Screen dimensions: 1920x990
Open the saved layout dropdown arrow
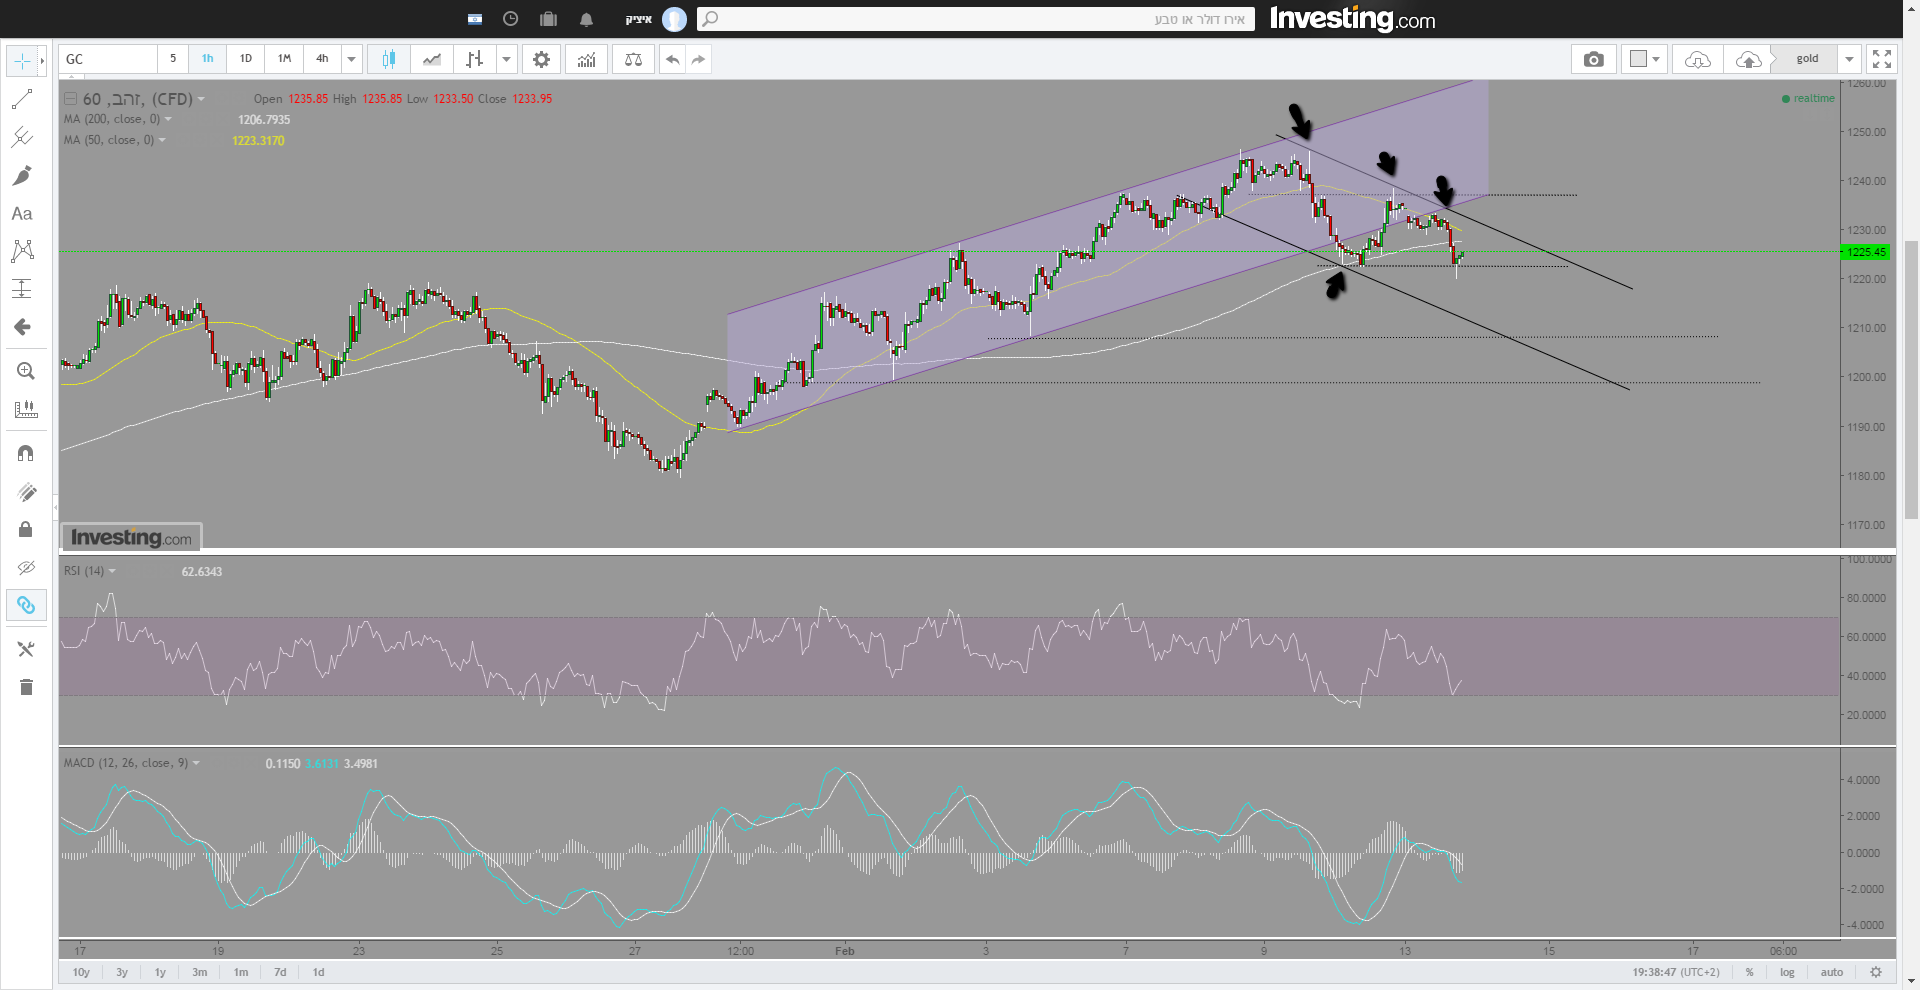tap(1849, 59)
